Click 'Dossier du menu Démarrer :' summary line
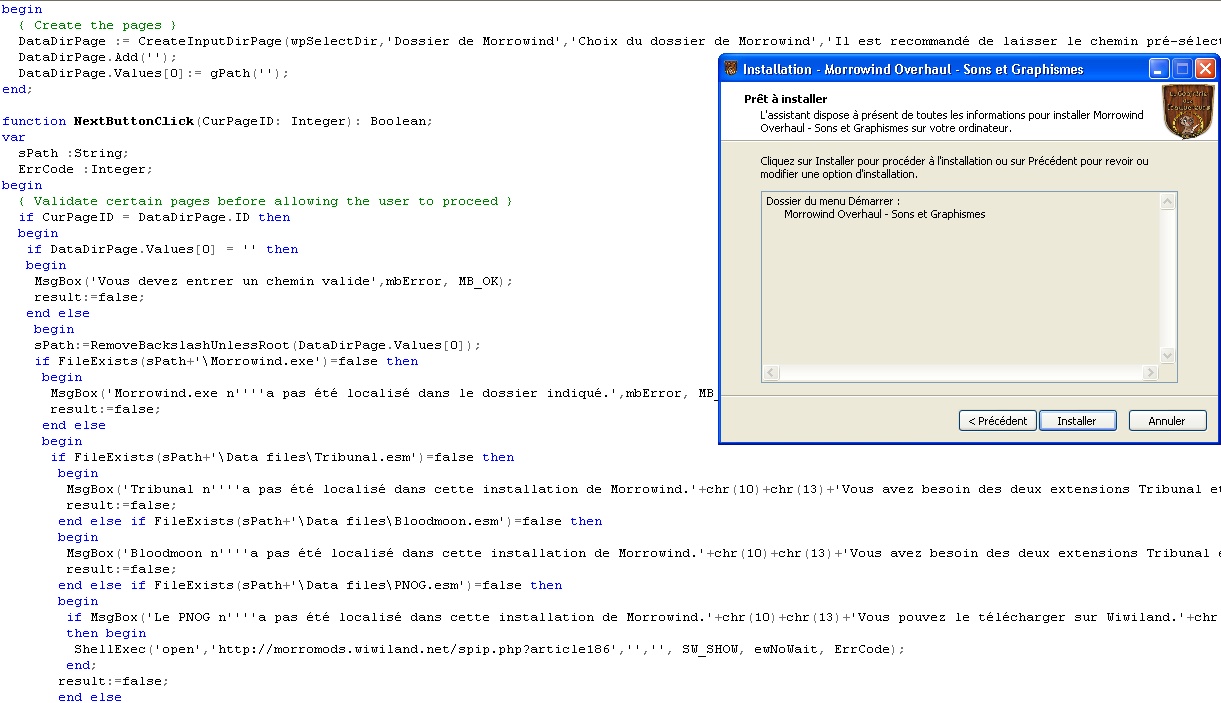 [x=832, y=201]
